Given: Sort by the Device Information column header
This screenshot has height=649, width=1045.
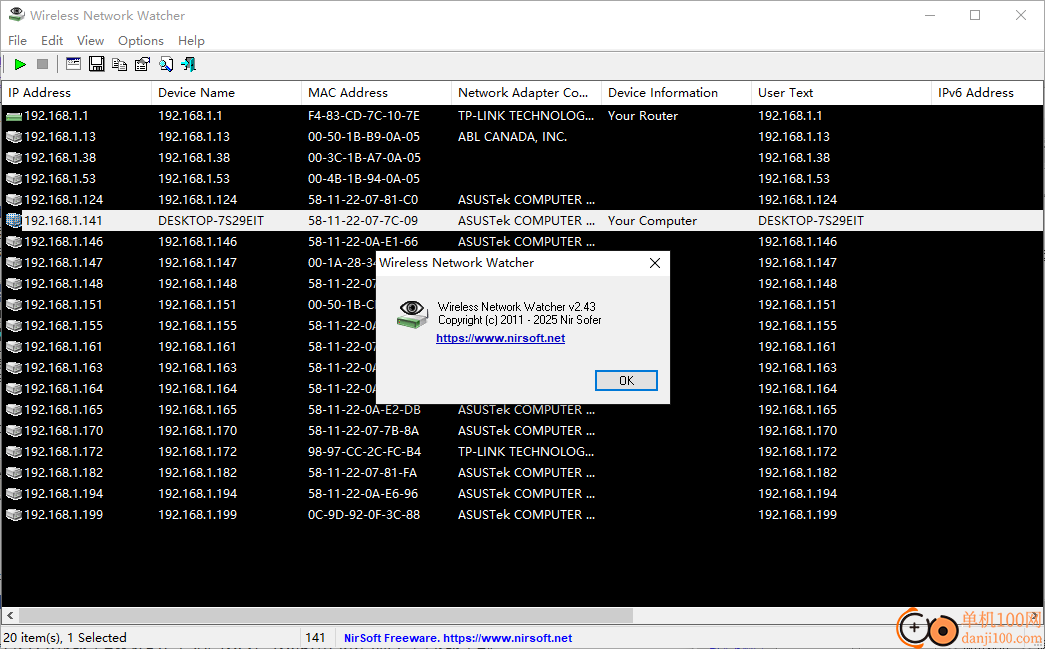Looking at the screenshot, I should coord(676,93).
